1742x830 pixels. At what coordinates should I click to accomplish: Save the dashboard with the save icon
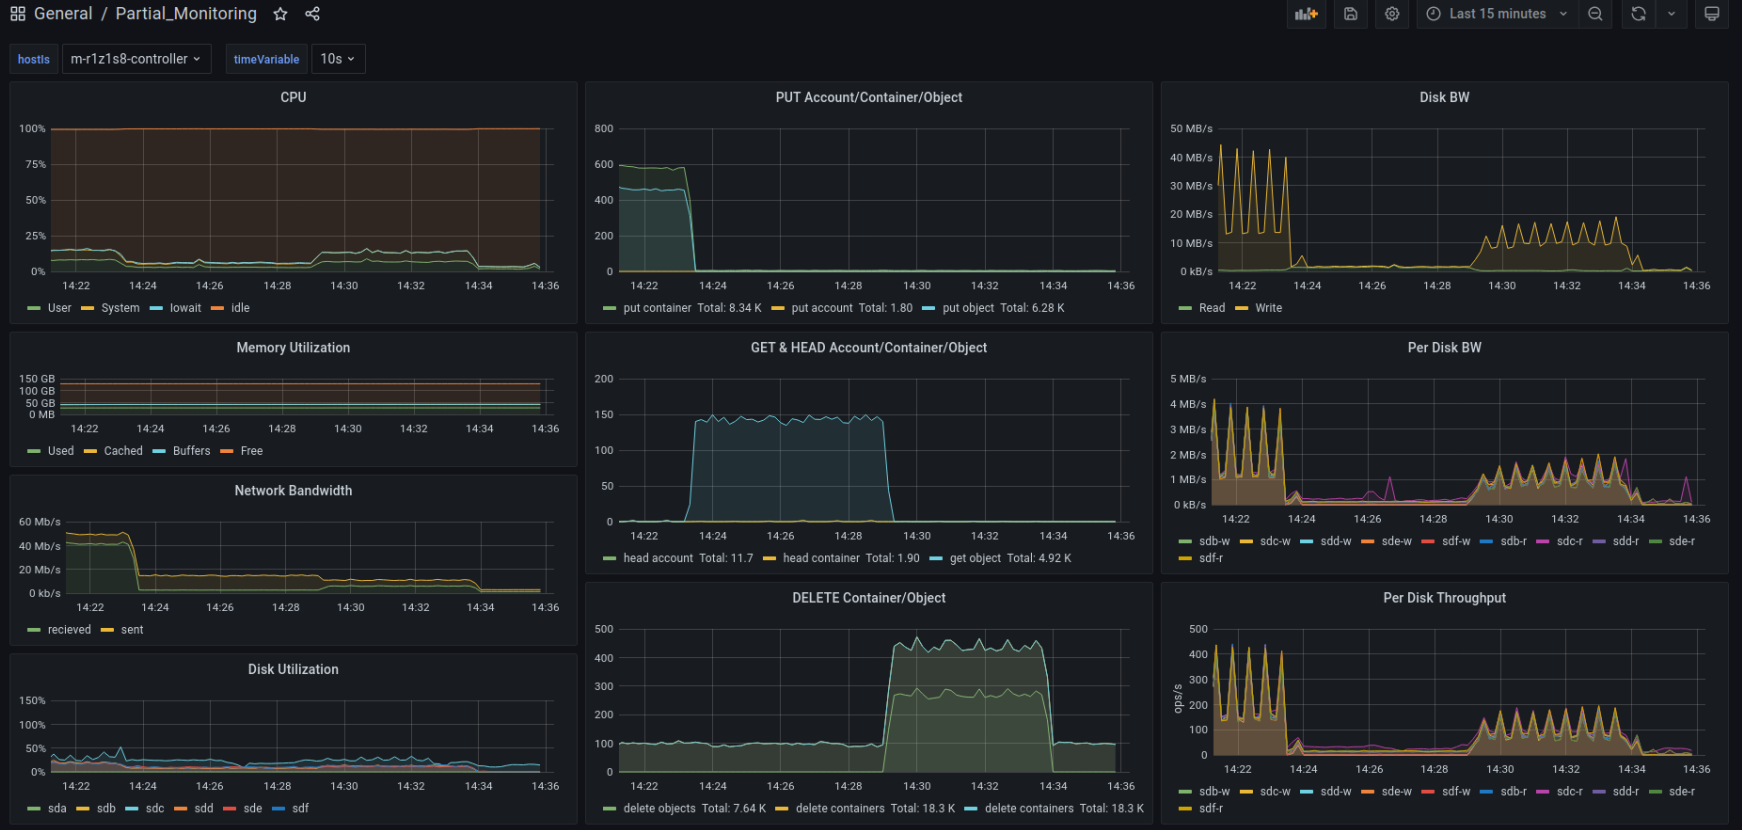(x=1350, y=14)
